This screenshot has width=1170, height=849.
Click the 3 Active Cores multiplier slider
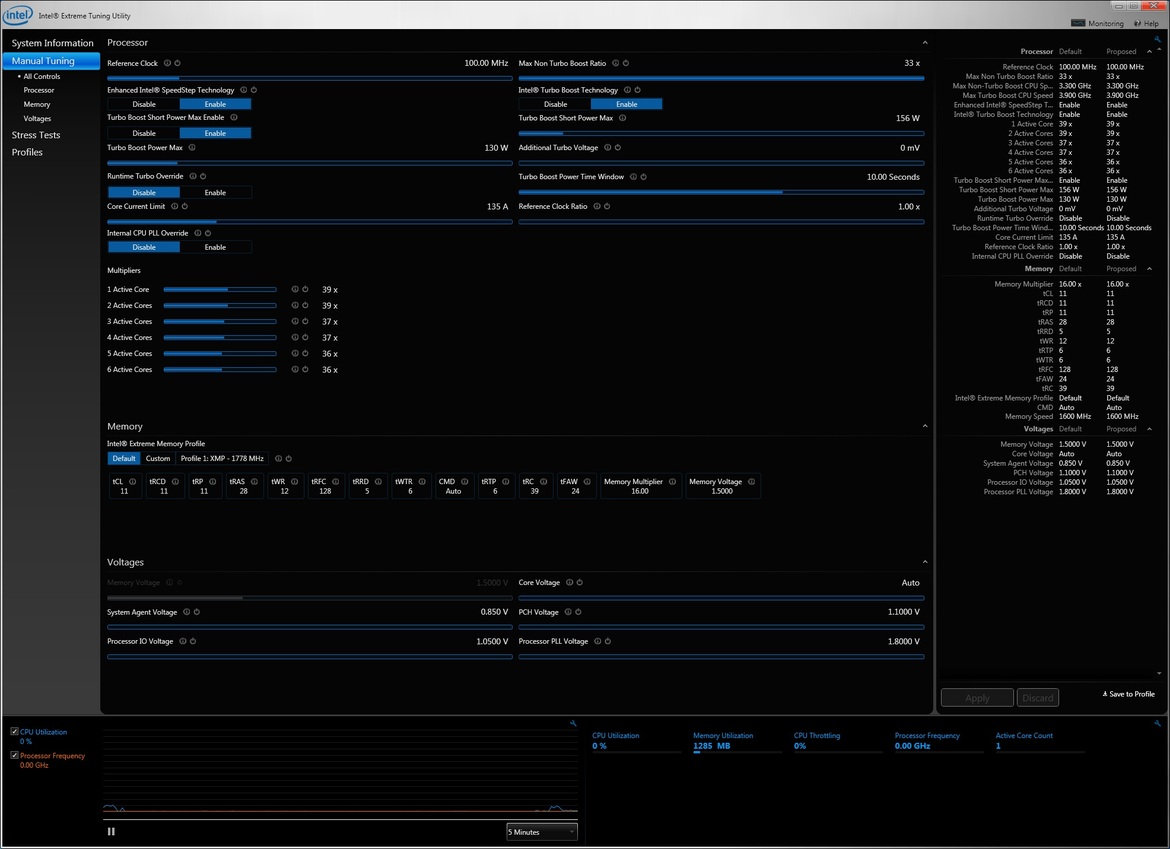pos(220,322)
